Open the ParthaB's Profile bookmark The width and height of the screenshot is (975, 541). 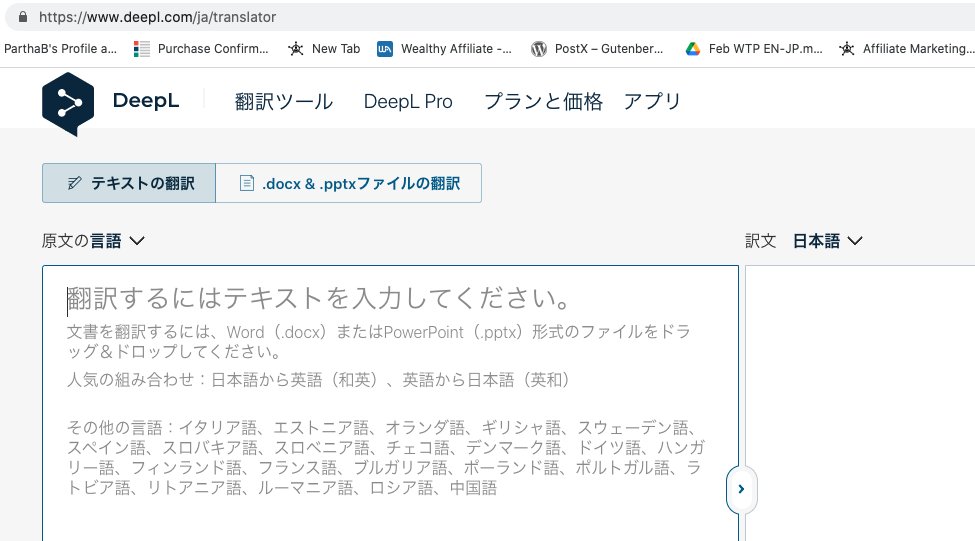click(60, 49)
